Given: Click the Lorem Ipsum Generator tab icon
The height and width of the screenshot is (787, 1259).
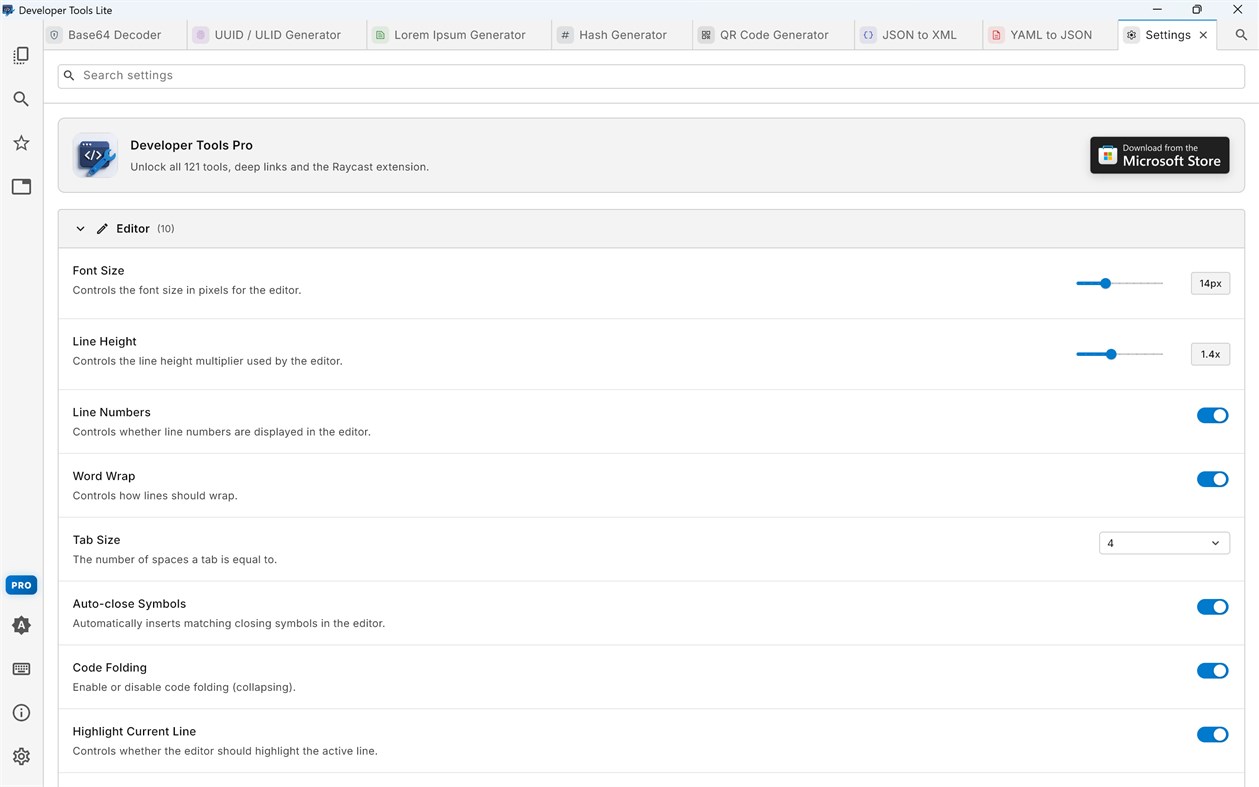Looking at the screenshot, I should [380, 35].
